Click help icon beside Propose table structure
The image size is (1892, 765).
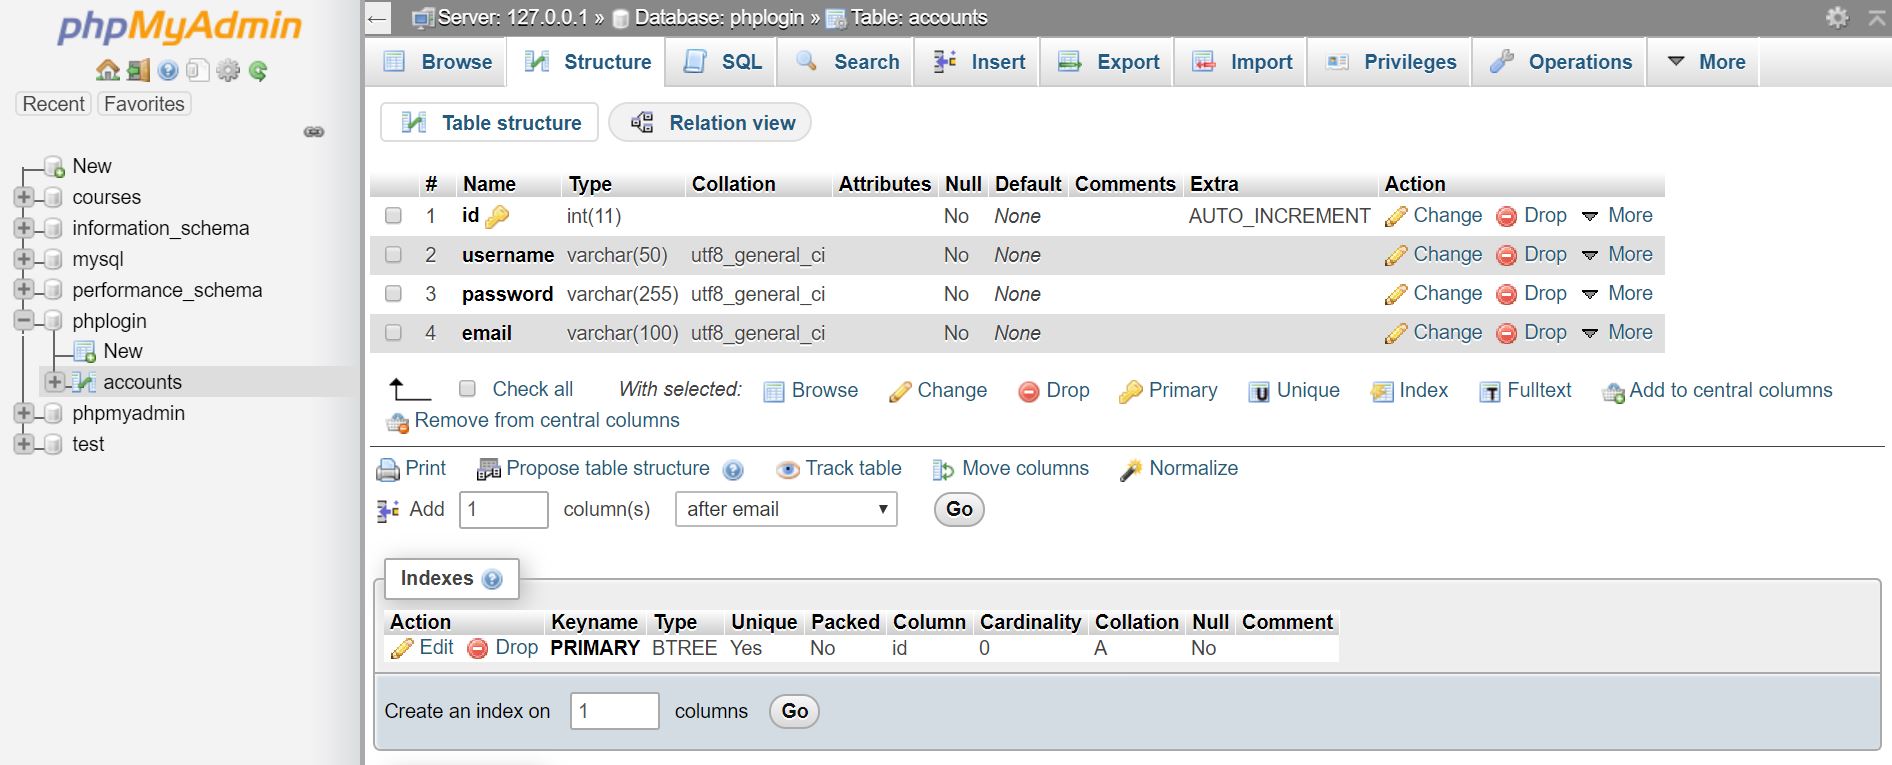tap(733, 470)
